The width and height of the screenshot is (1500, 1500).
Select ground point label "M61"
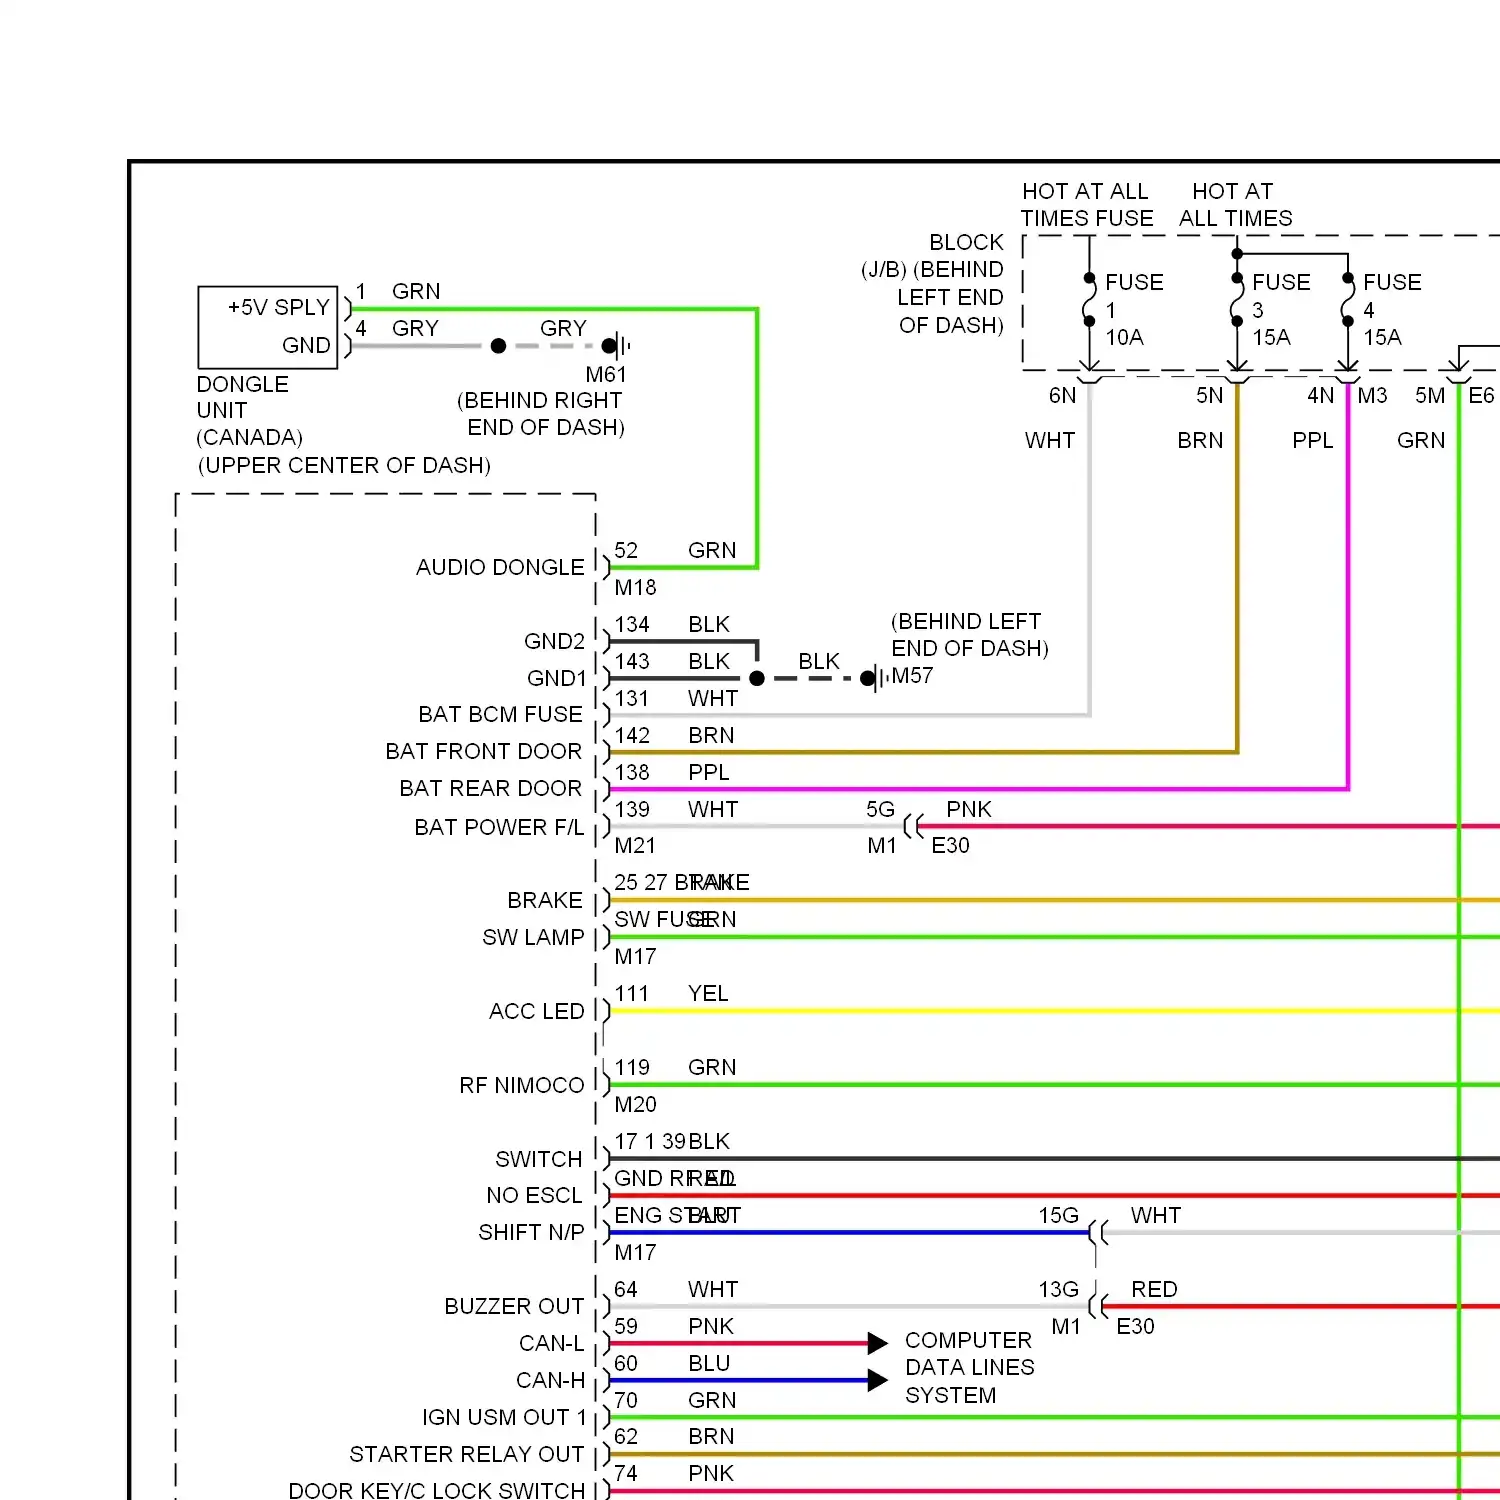(x=606, y=375)
